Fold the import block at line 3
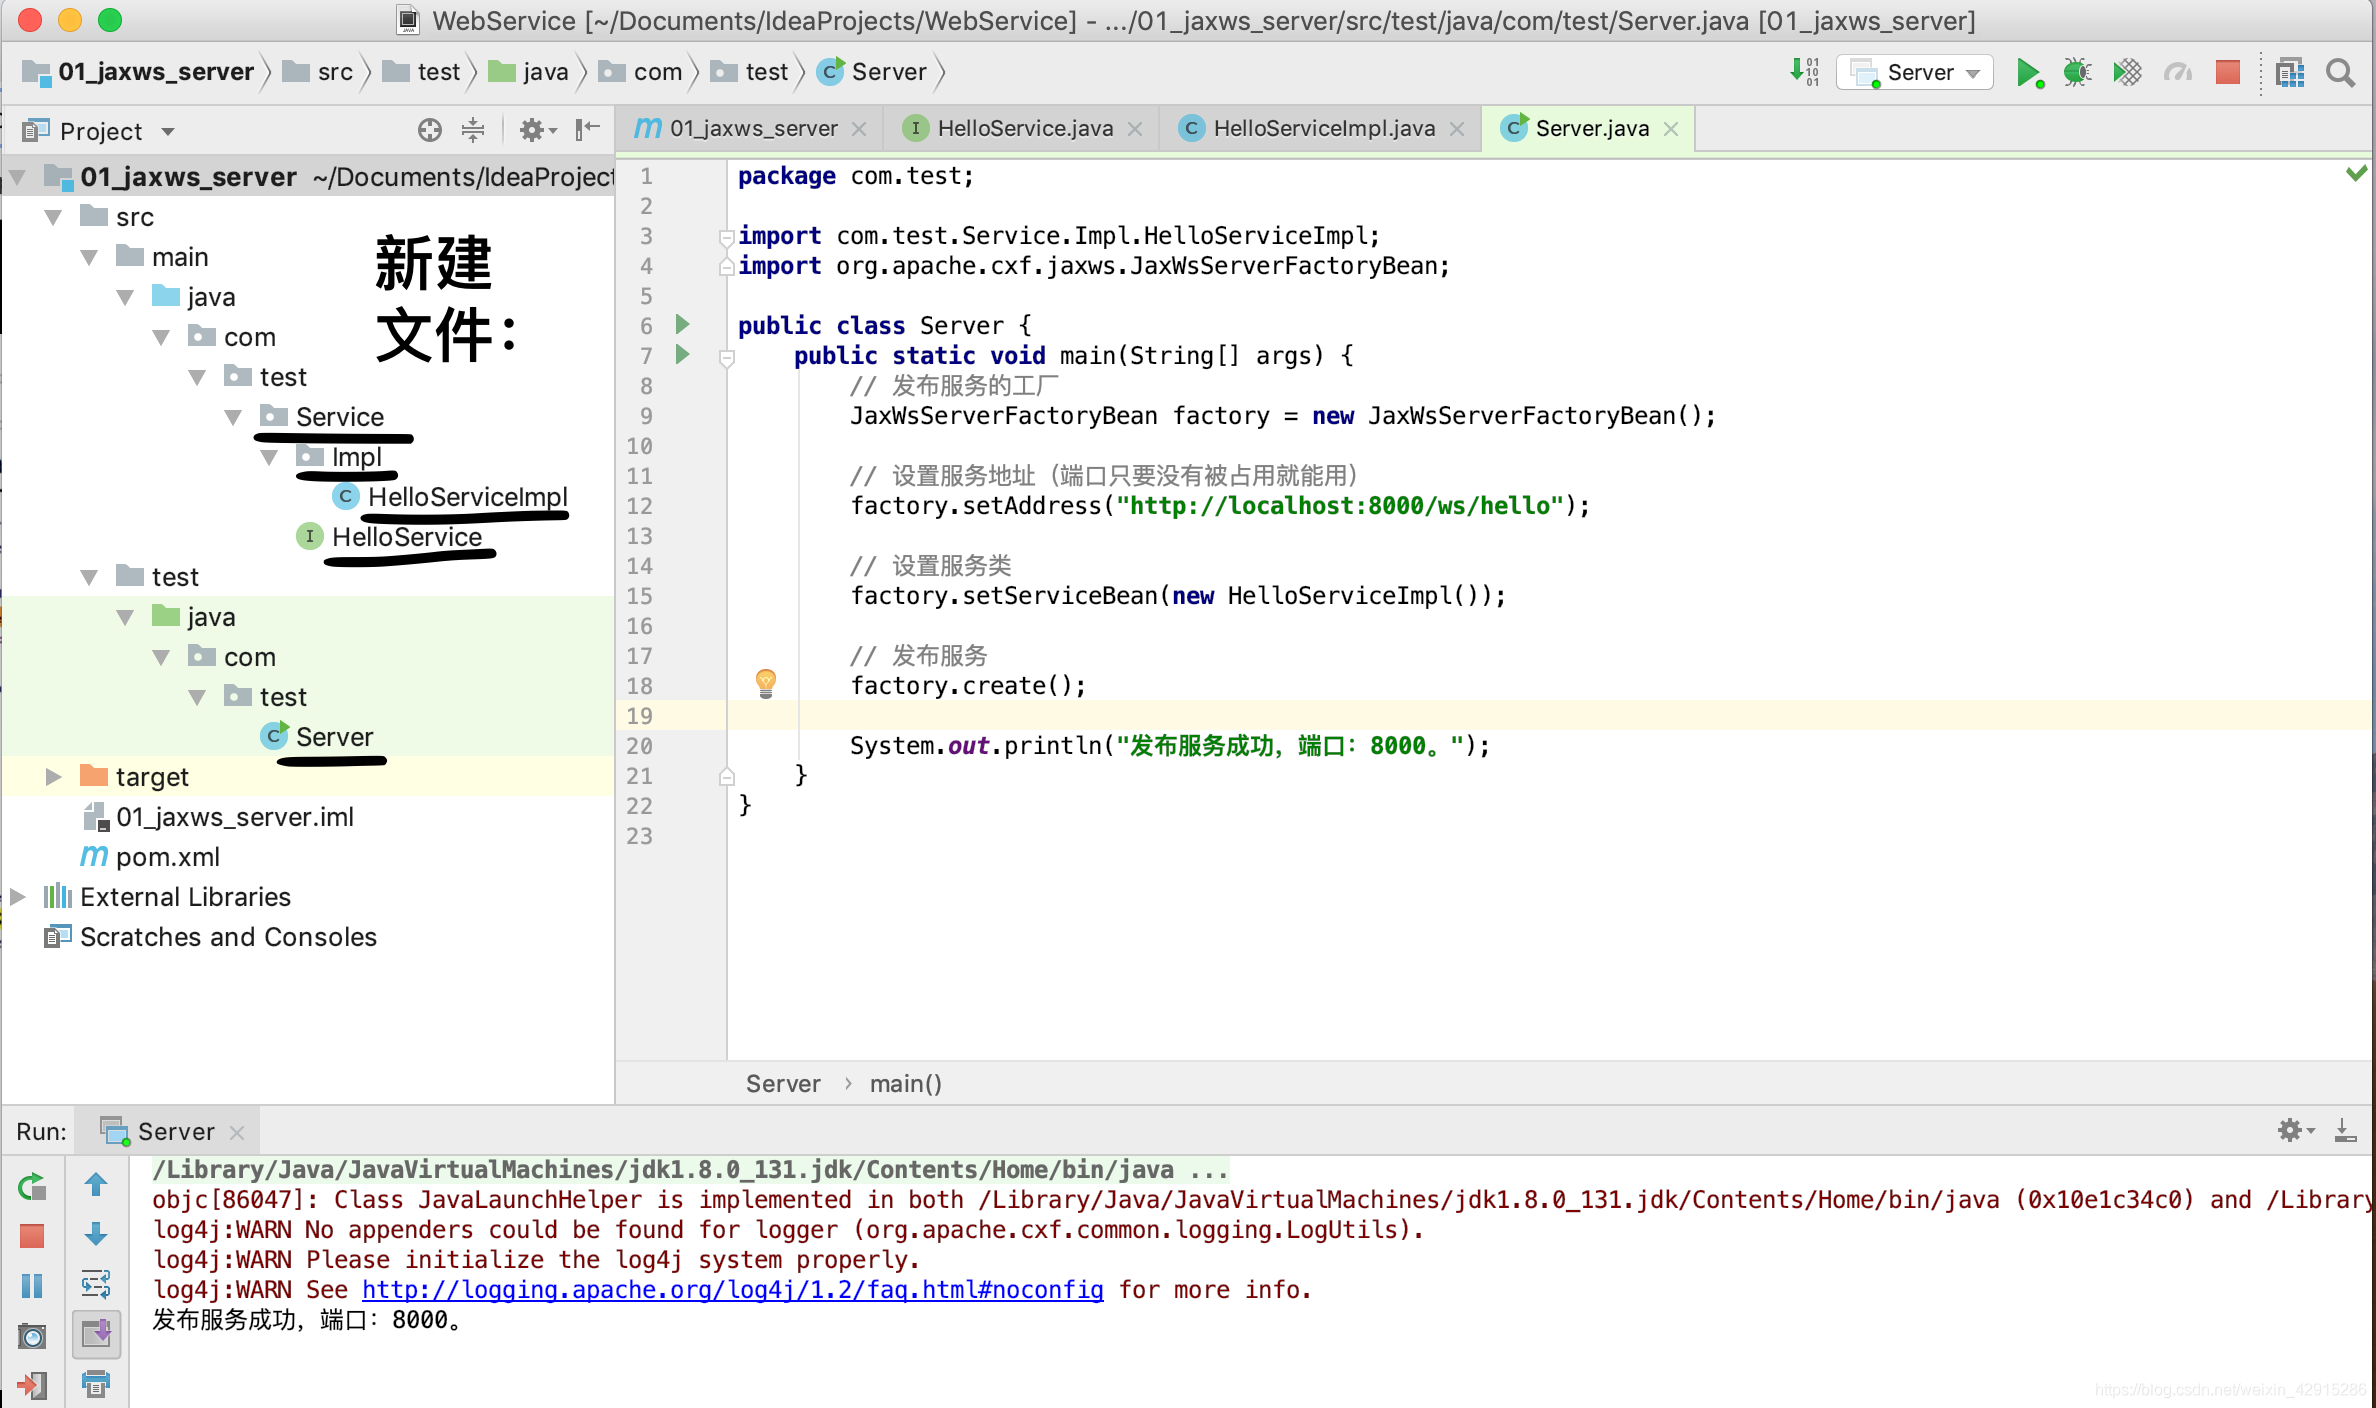The image size is (2376, 1408). click(x=727, y=237)
